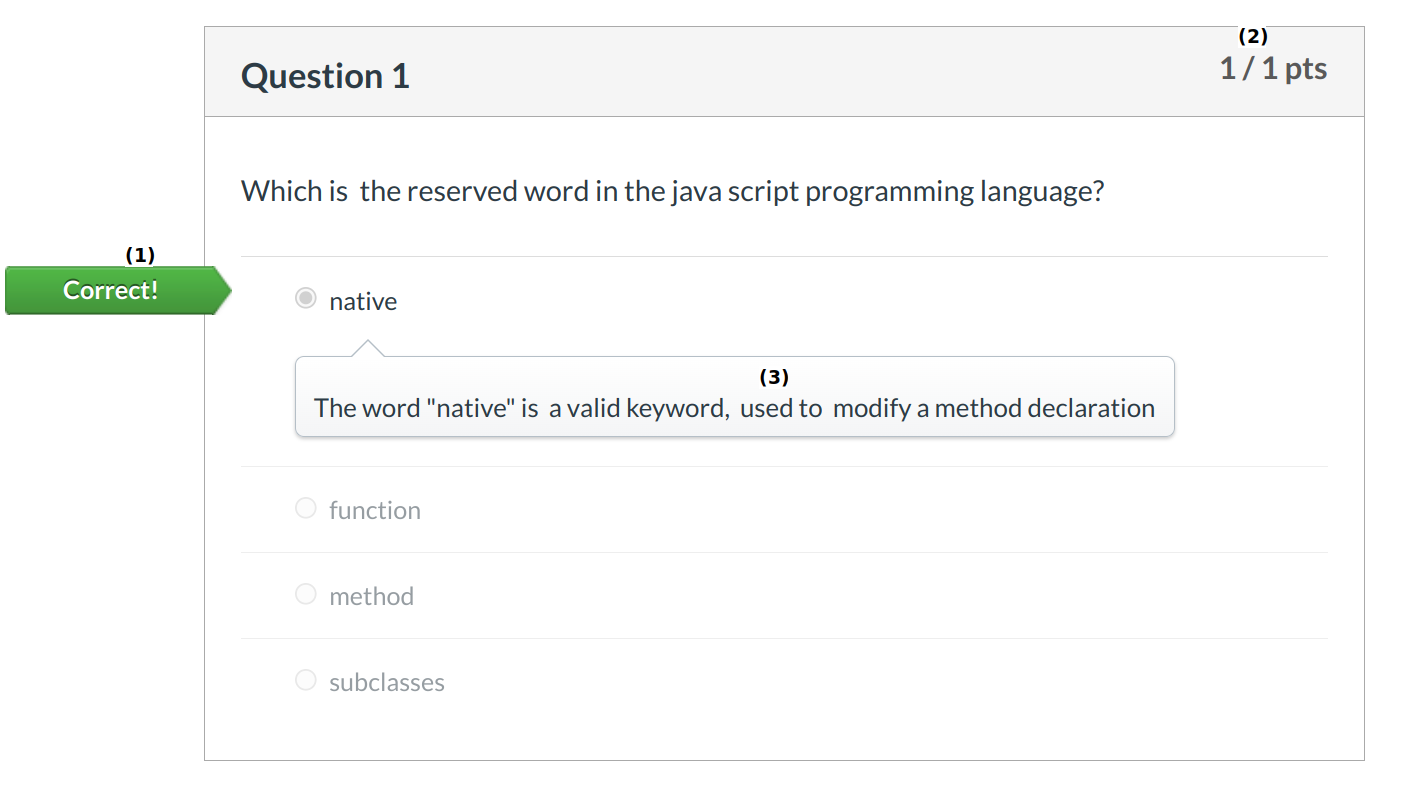The height and width of the screenshot is (798, 1408).
Task: Pick the "method" radio button
Action: pos(306,594)
